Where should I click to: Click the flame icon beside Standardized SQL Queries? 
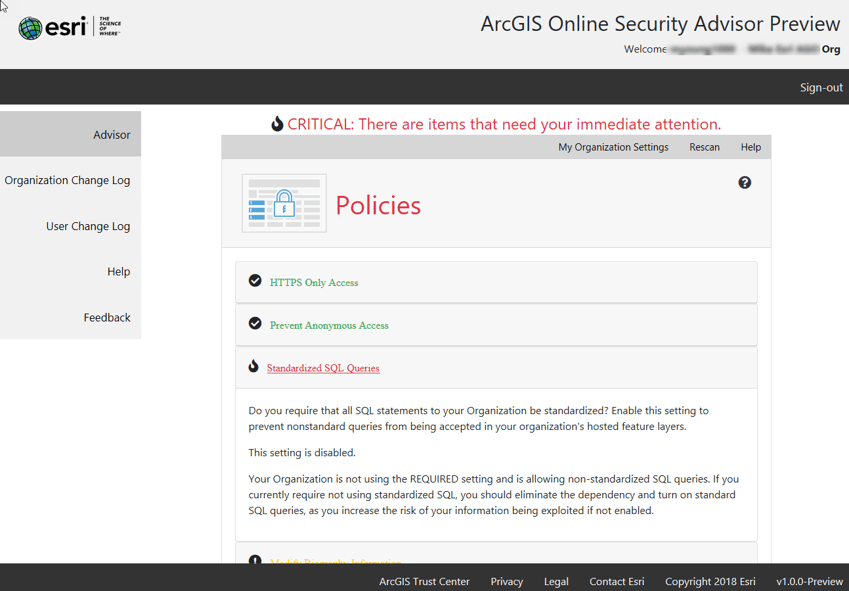tap(253, 366)
